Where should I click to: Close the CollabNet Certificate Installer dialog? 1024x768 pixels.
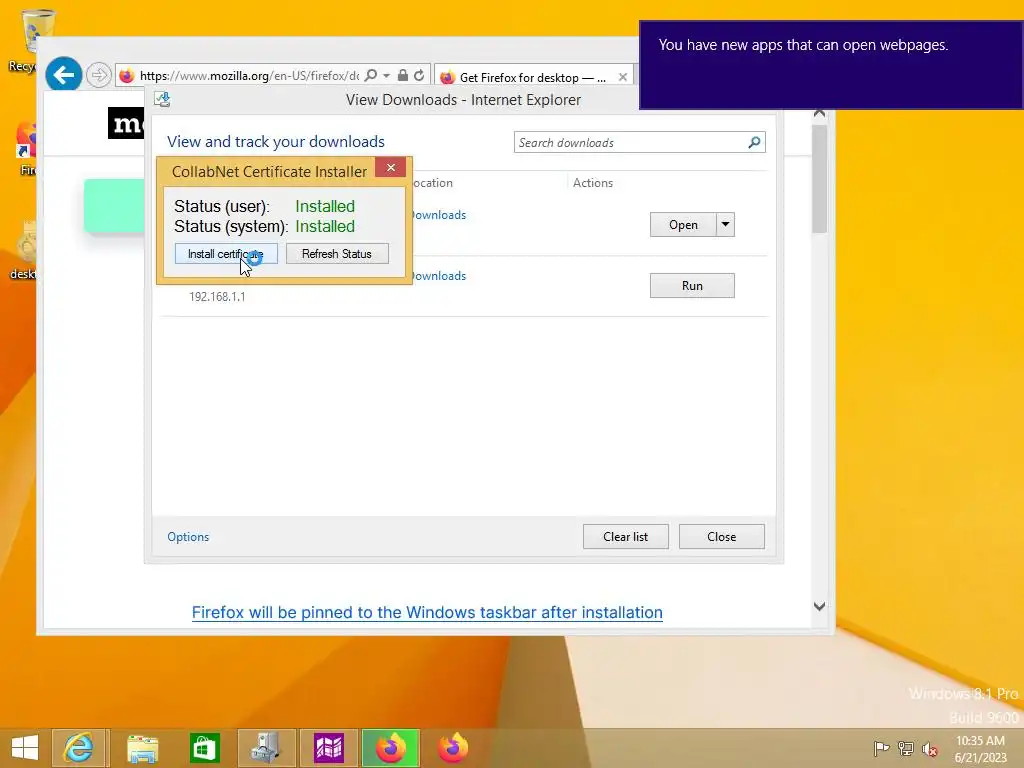[391, 168]
